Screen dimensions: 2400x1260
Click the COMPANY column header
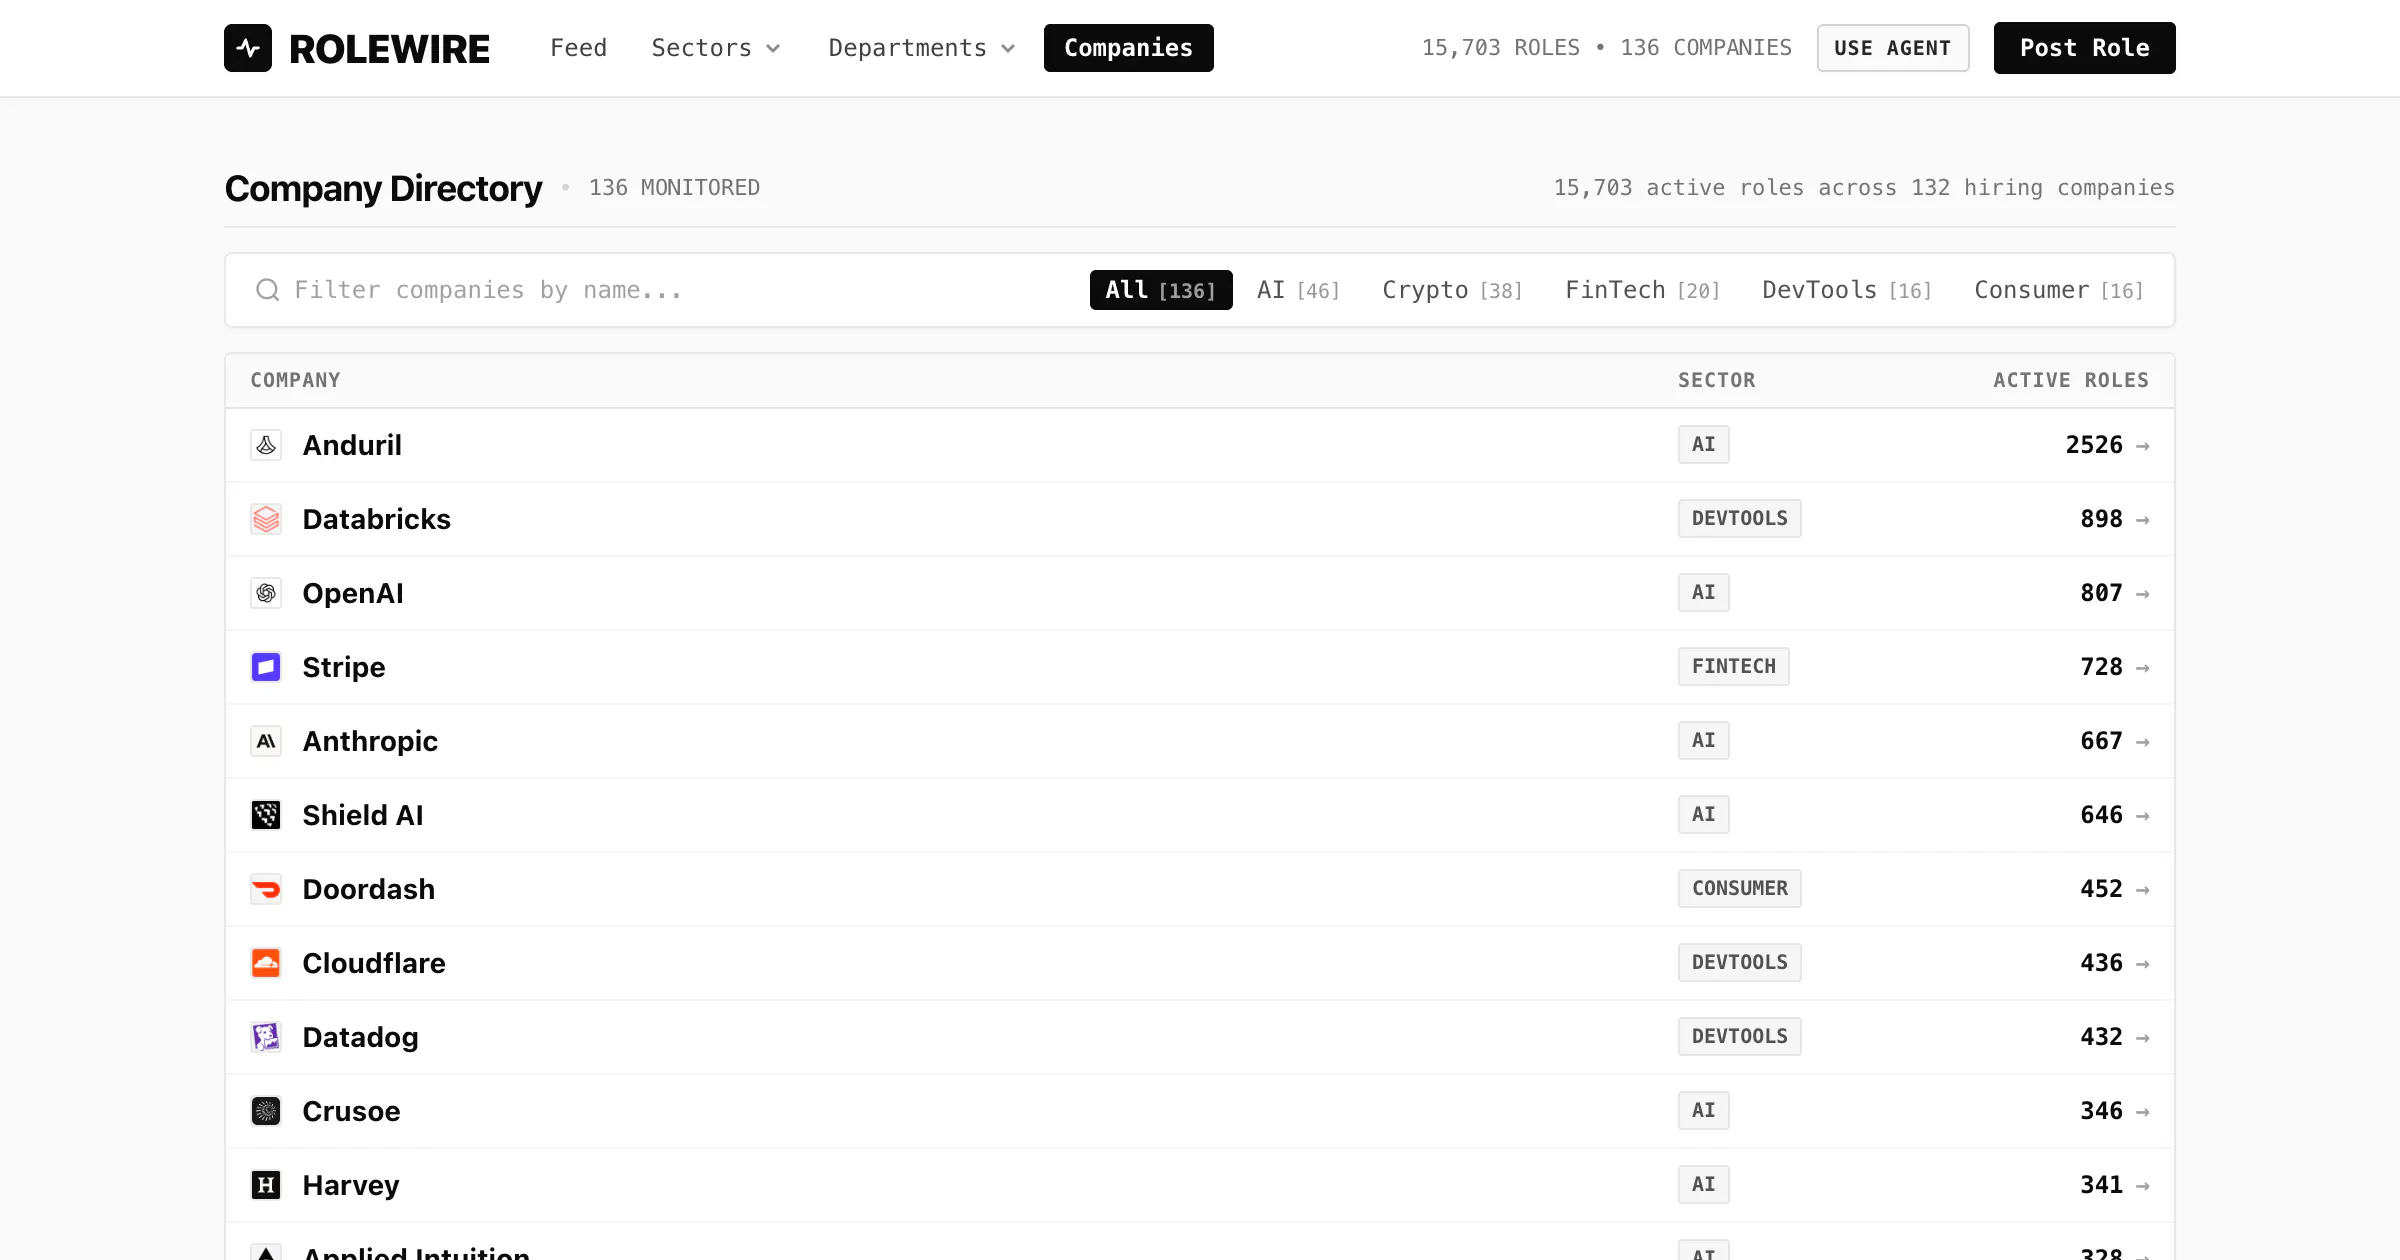(295, 380)
